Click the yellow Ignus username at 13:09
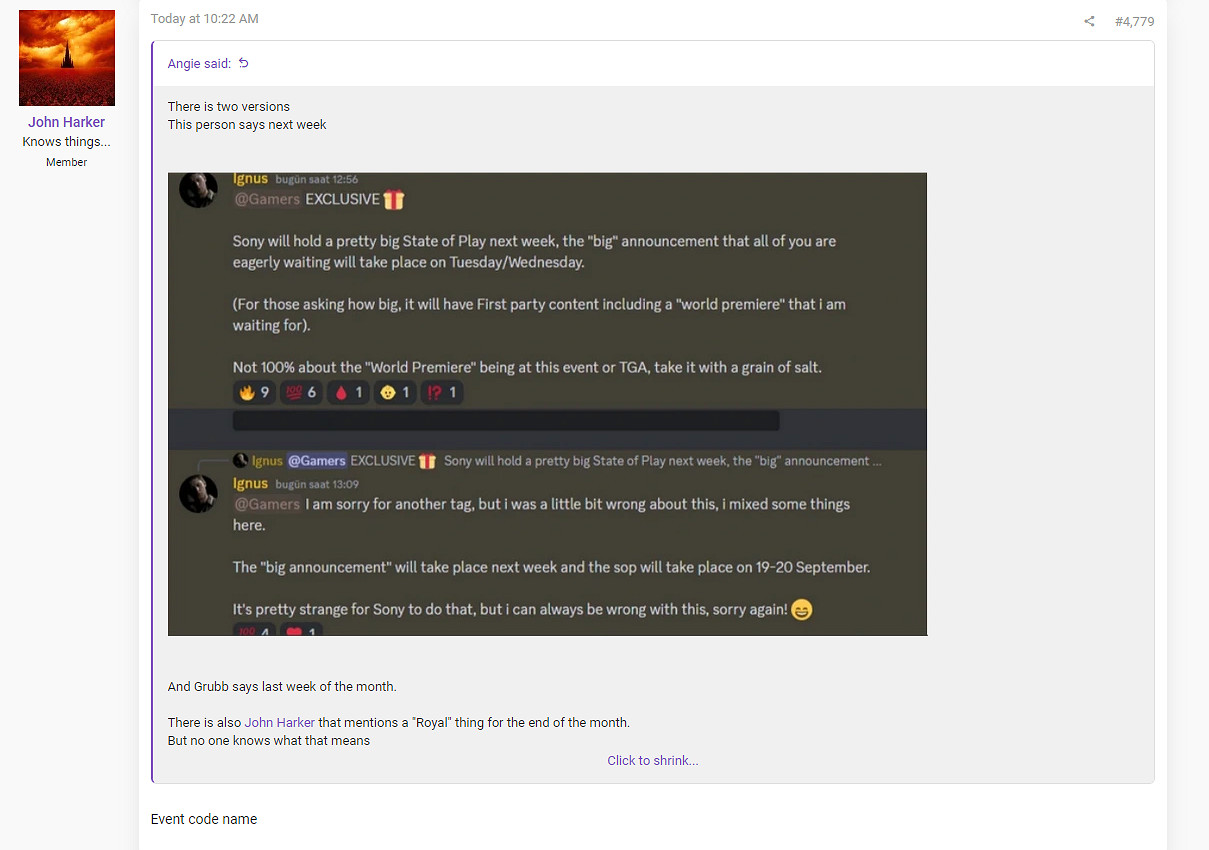1209x850 pixels. (250, 483)
